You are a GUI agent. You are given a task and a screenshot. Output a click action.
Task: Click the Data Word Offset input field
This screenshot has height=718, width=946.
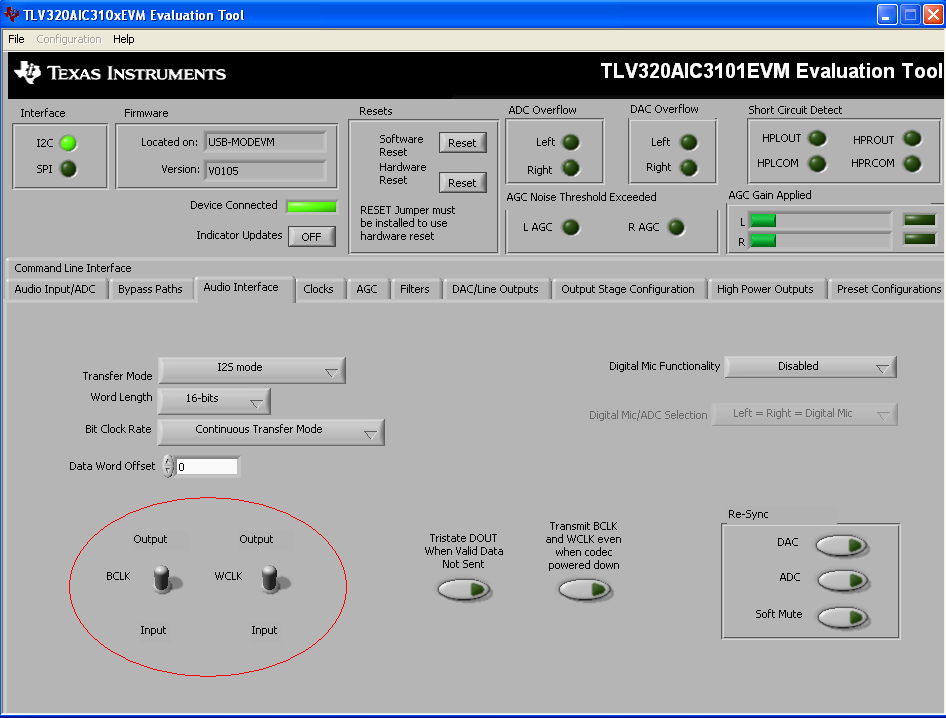pyautogui.click(x=207, y=467)
